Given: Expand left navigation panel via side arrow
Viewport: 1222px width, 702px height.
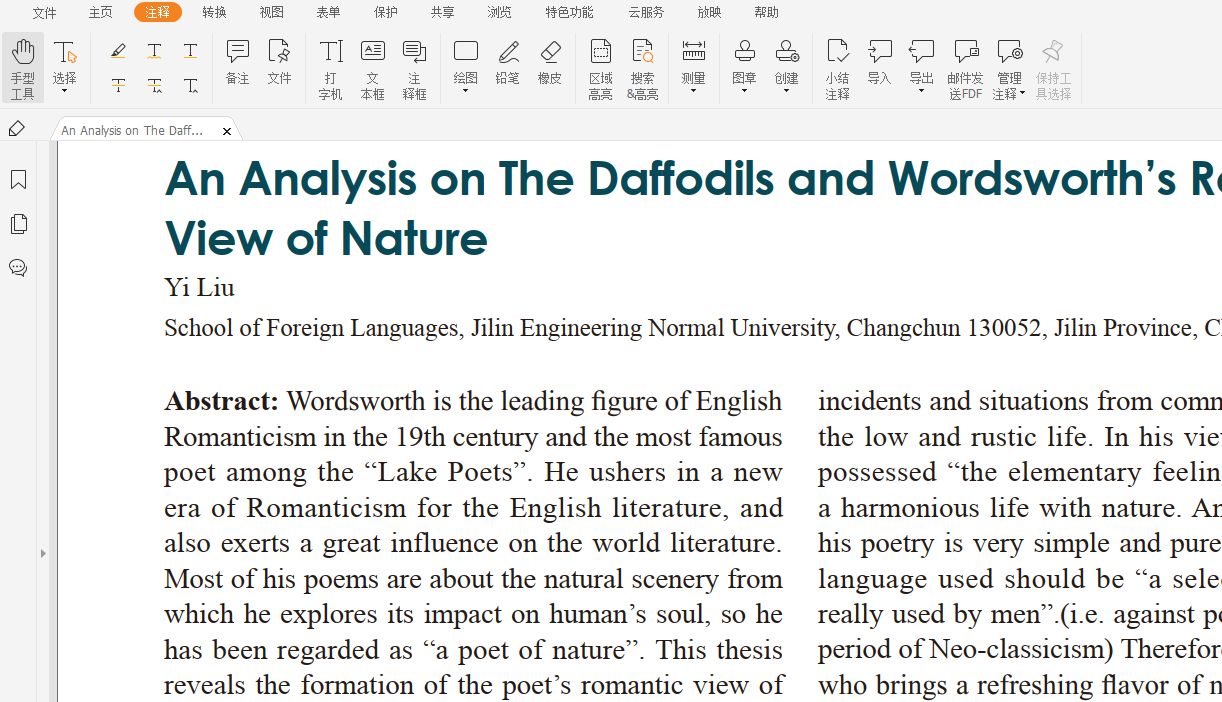Looking at the screenshot, I should 43,553.
